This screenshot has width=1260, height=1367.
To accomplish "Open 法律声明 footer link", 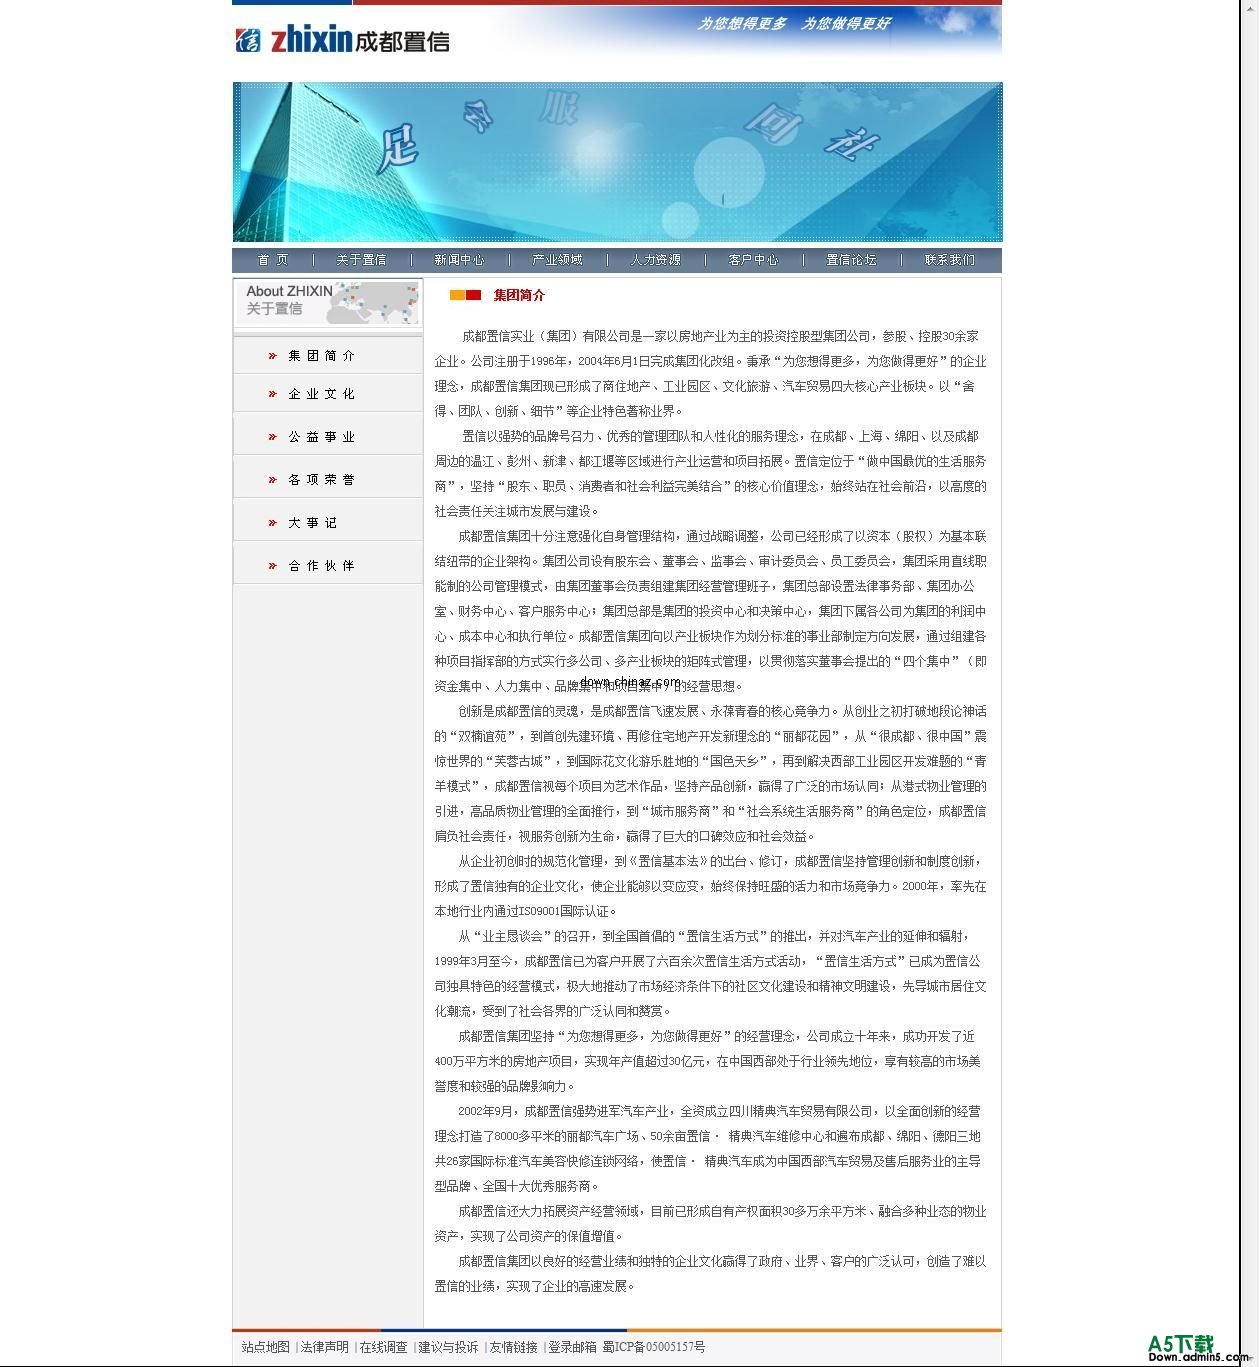I will coord(325,1347).
